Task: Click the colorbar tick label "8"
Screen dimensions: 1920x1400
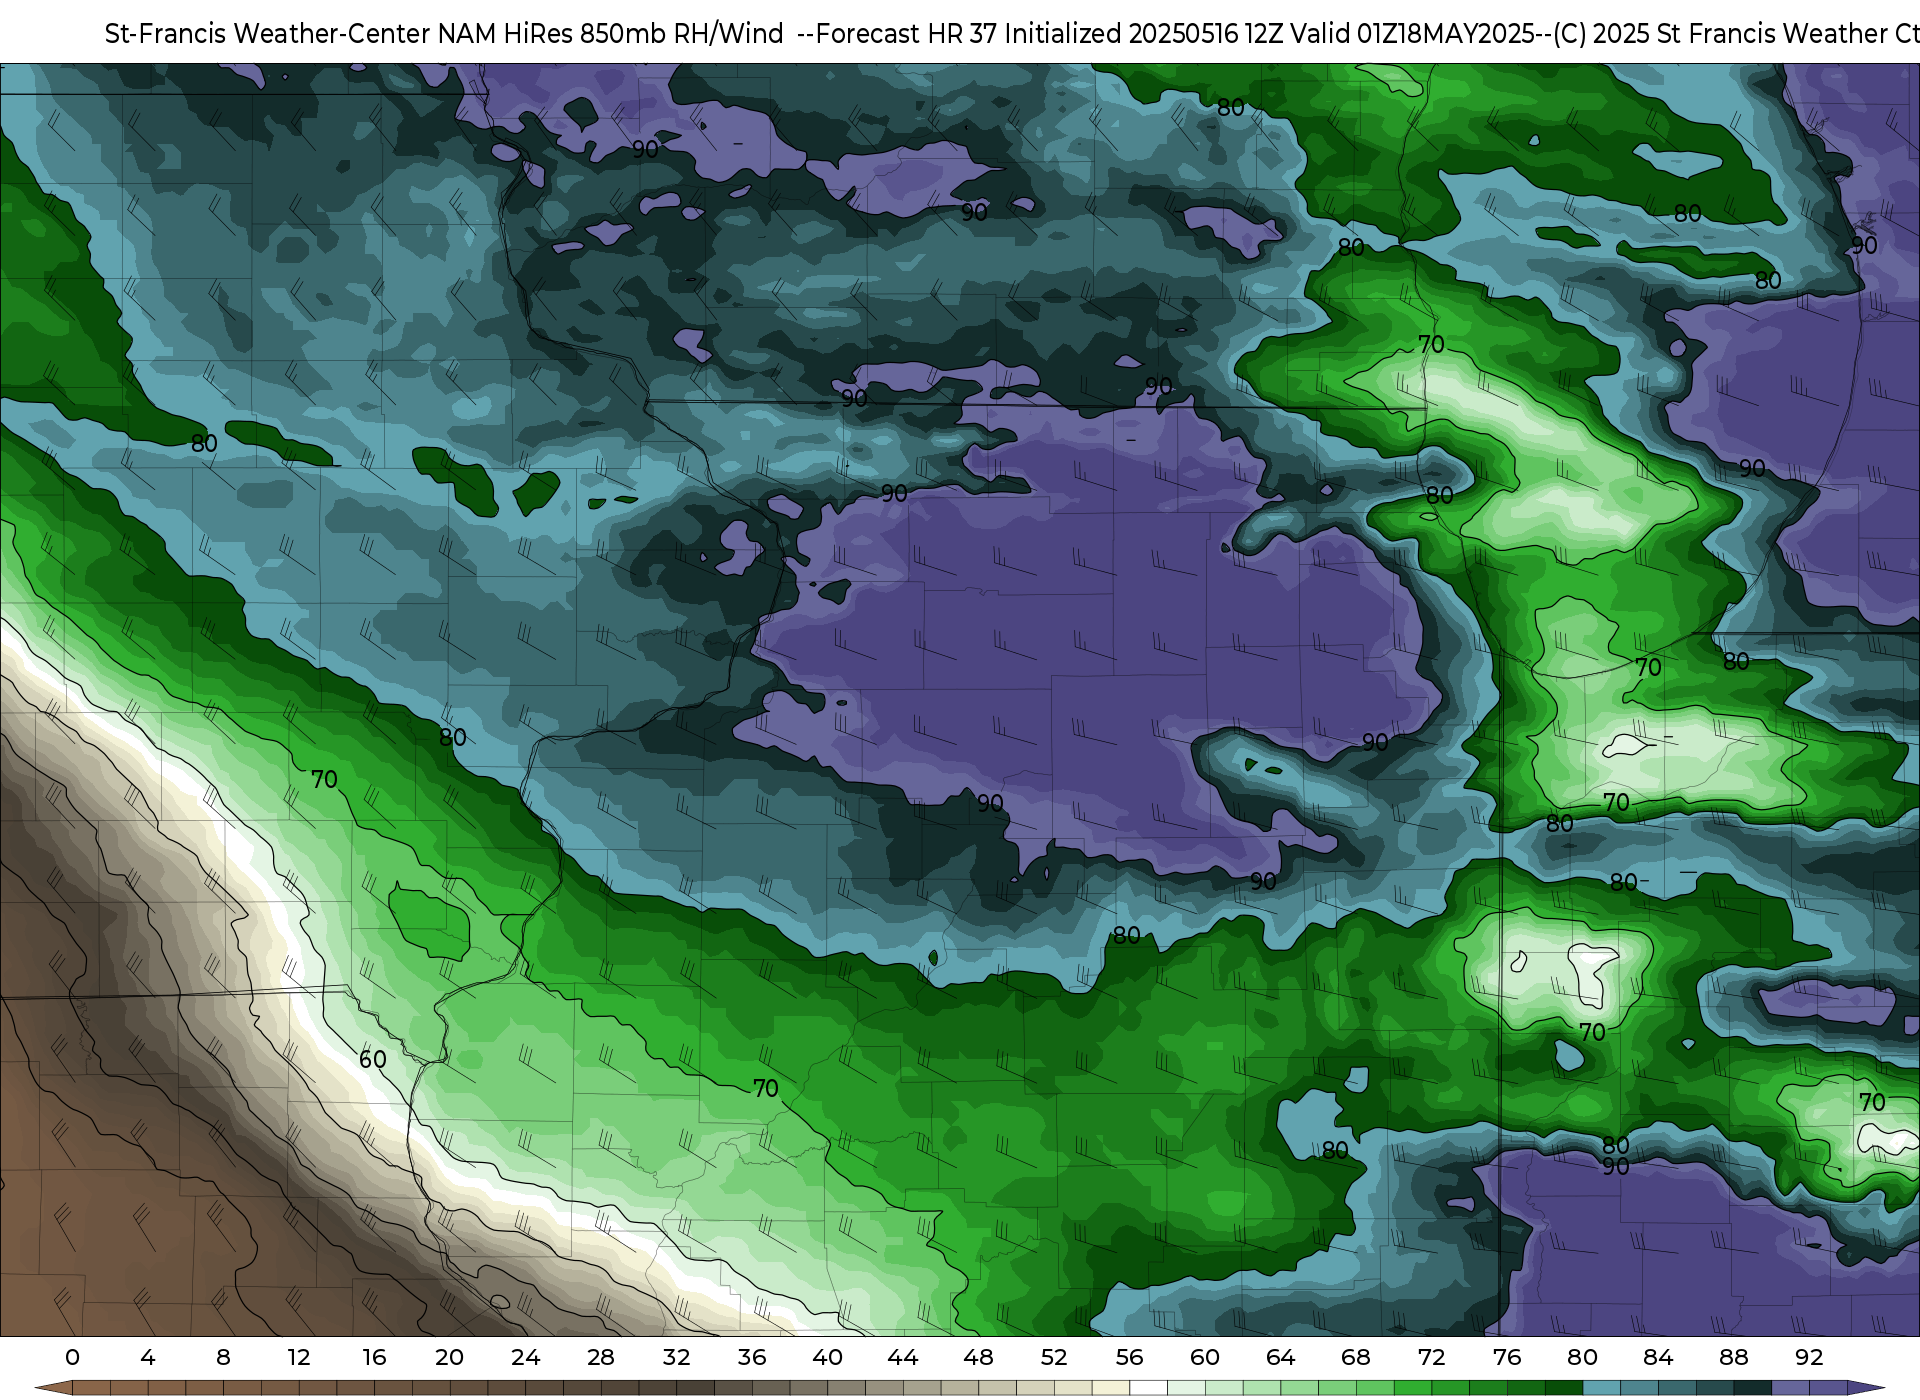Action: click(x=223, y=1357)
